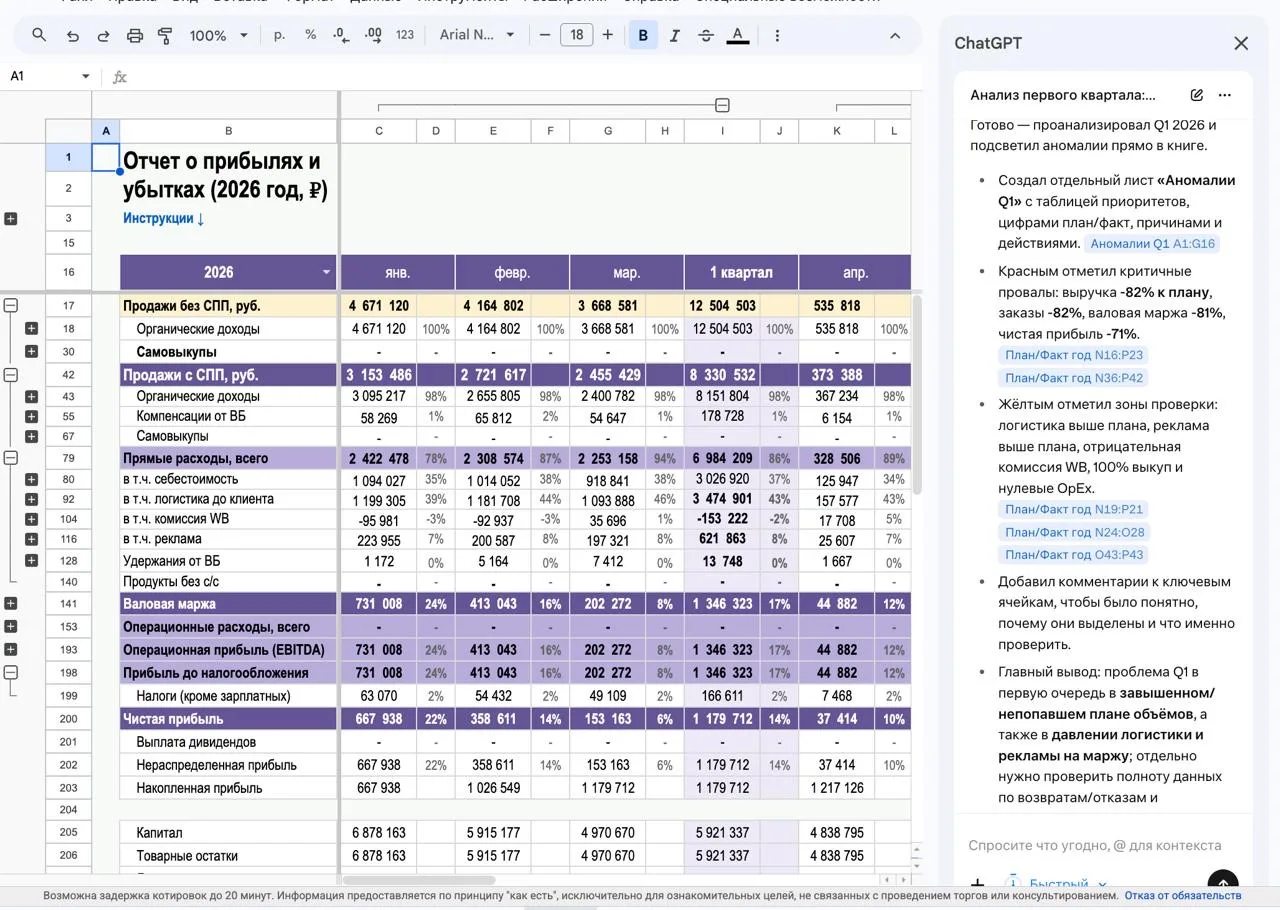Viewport: 1280px width, 910px height.
Task: Open the План/Факт год N24:O28 reference
Action: [1075, 532]
